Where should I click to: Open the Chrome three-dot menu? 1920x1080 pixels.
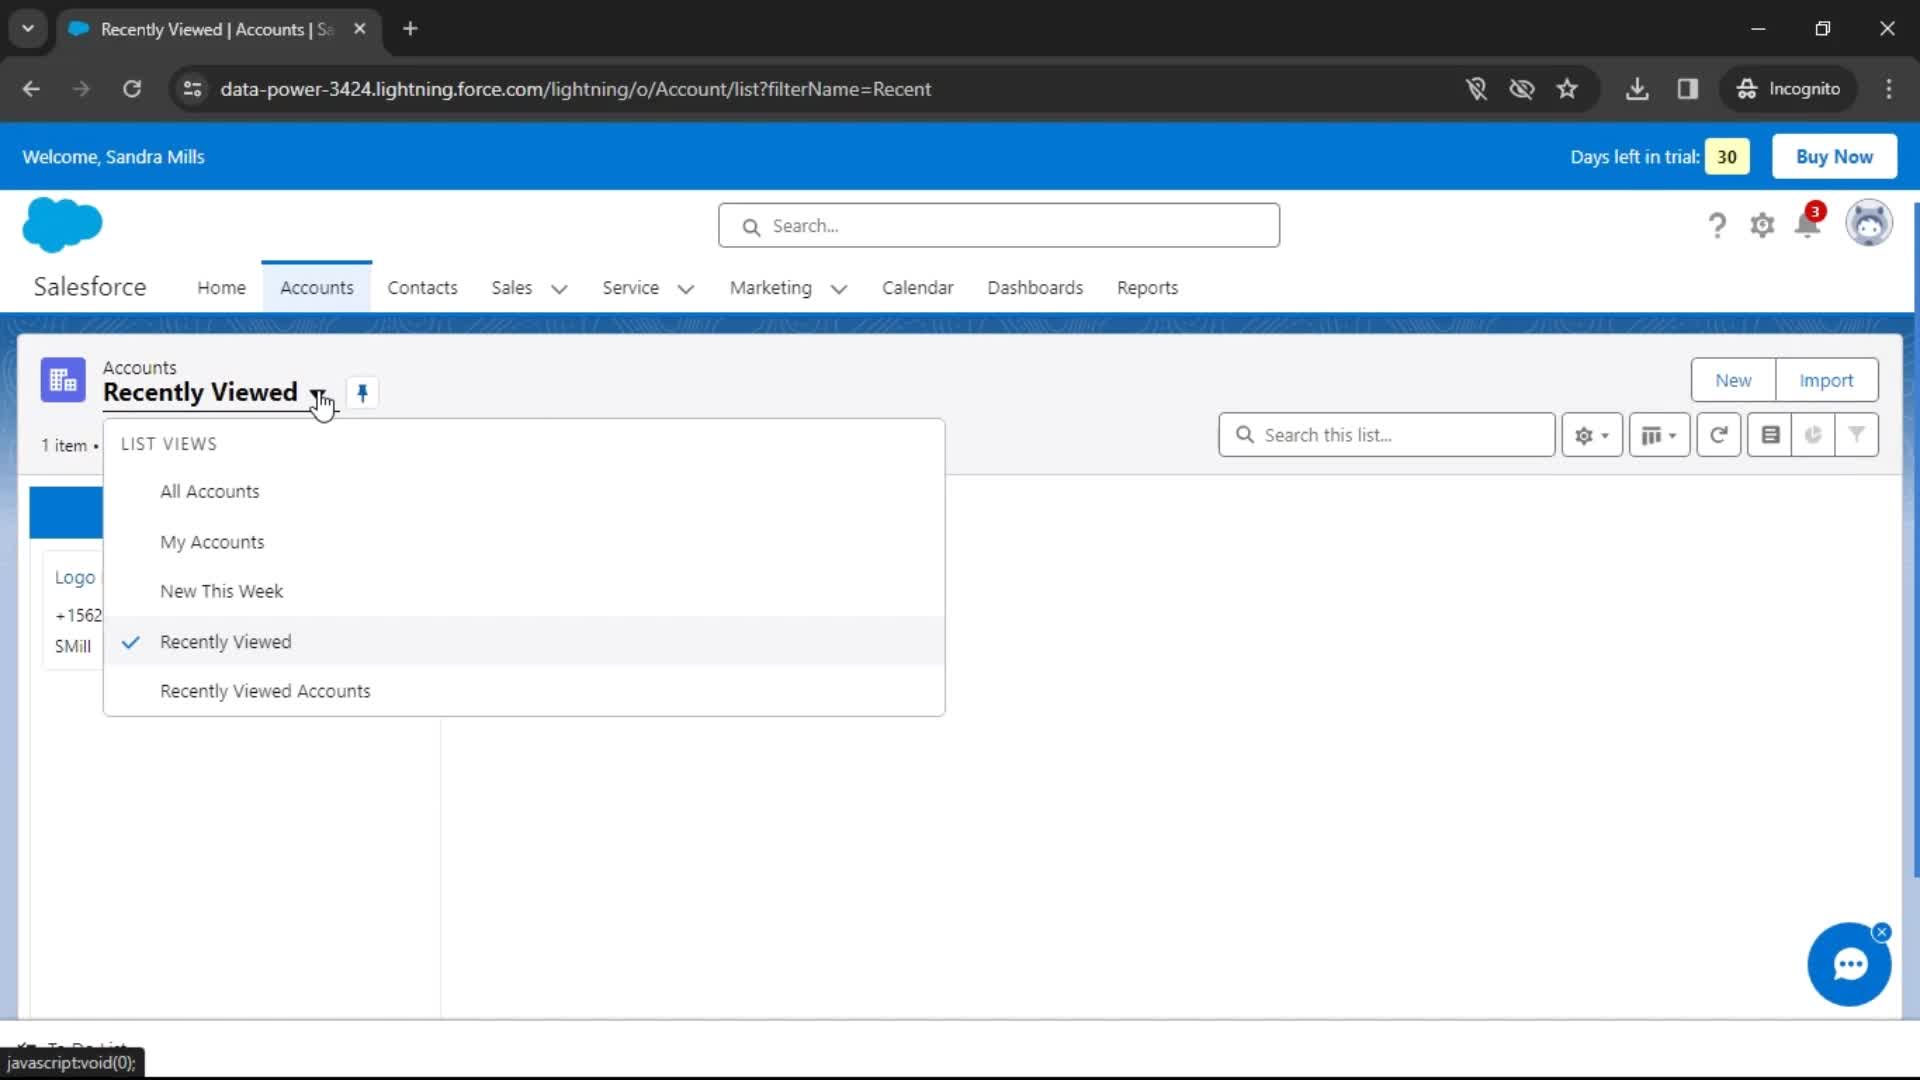point(1889,89)
